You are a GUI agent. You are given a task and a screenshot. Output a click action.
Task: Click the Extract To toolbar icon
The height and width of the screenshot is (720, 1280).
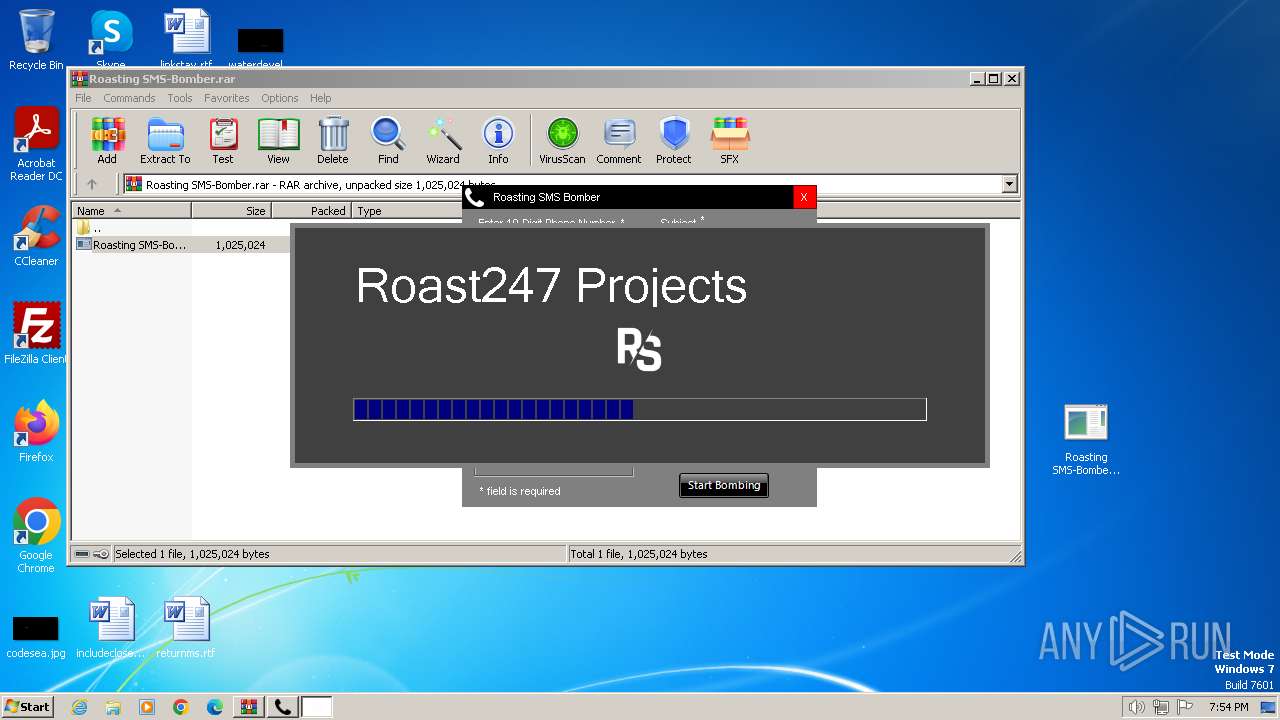[x=165, y=140]
